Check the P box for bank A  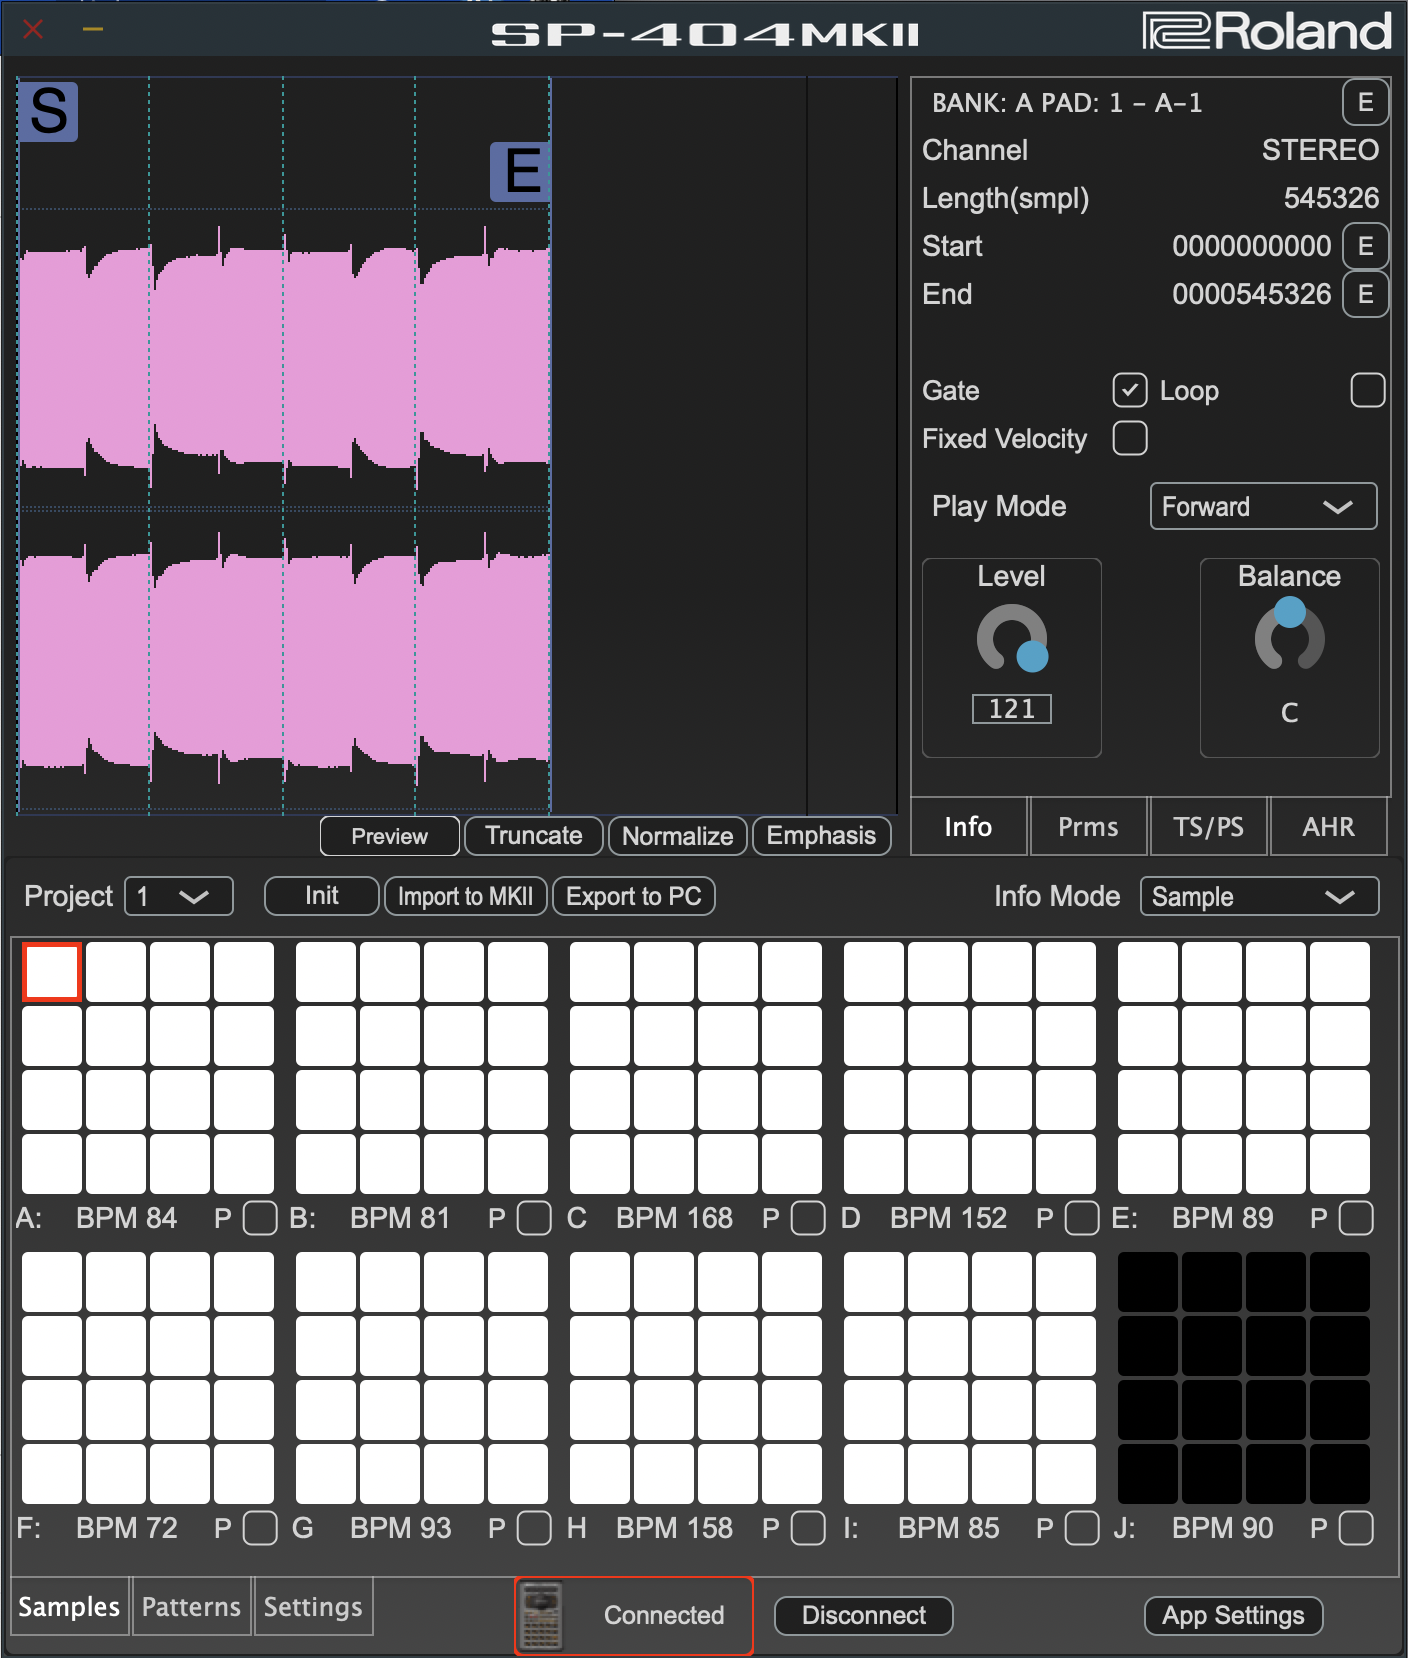pyautogui.click(x=260, y=1218)
